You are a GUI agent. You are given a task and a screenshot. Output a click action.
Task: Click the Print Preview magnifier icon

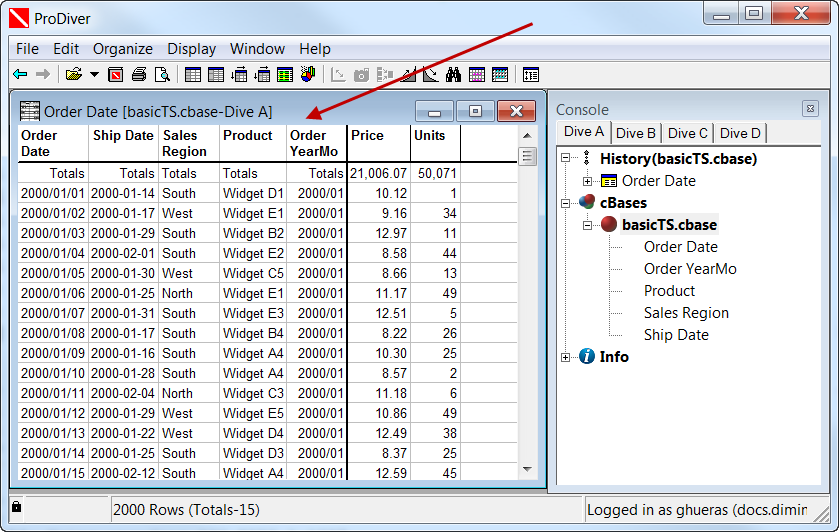pyautogui.click(x=162, y=74)
